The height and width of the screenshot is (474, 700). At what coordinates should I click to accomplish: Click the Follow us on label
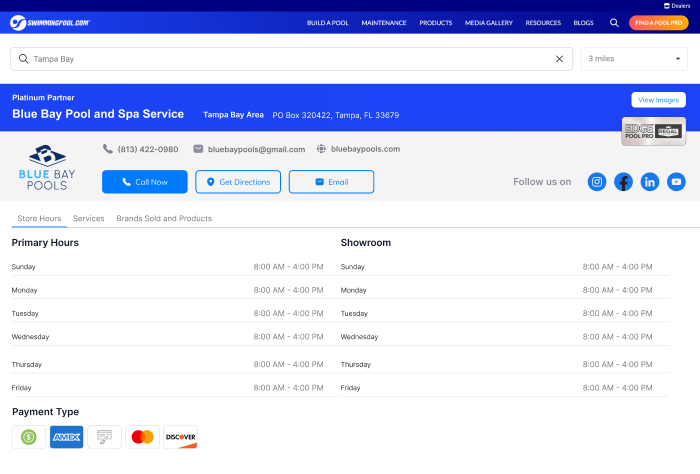[542, 182]
